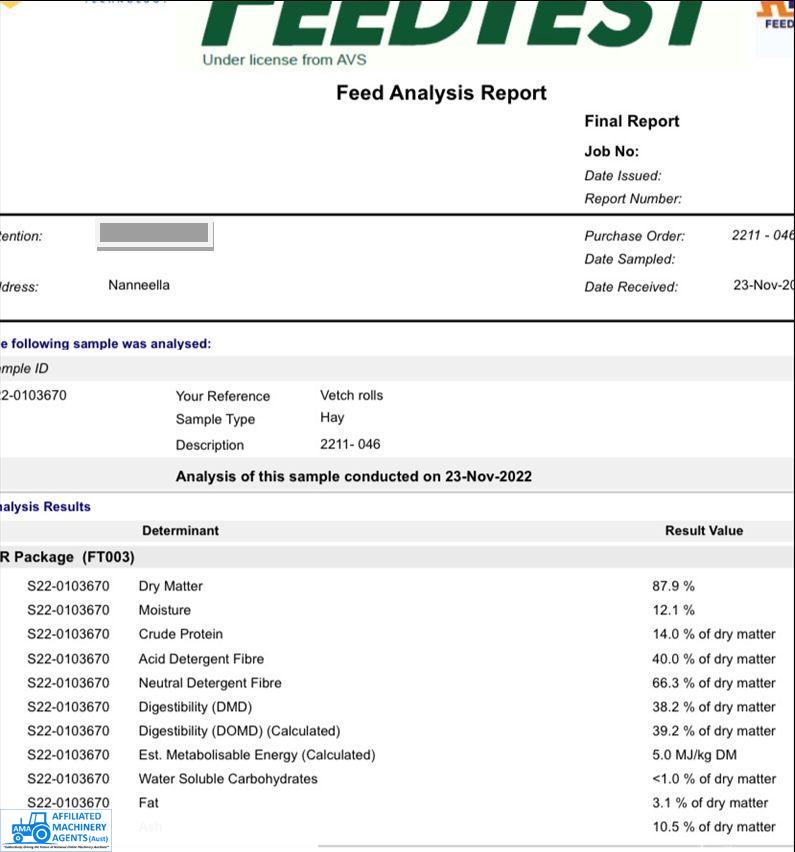Click the sample ID in the Dry Matter row
Viewport: 795px width, 852px height.
pyautogui.click(x=68, y=586)
